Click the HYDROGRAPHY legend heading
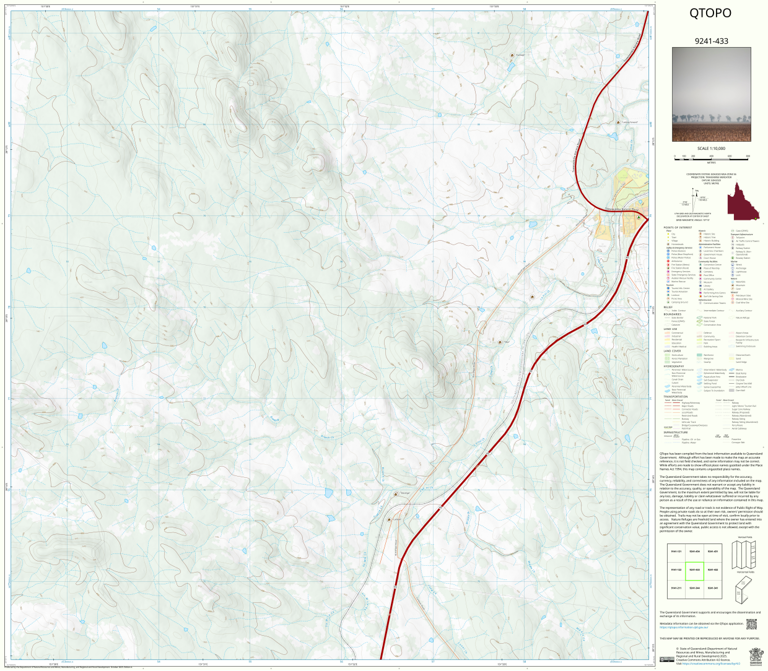768x671 pixels. click(x=674, y=366)
